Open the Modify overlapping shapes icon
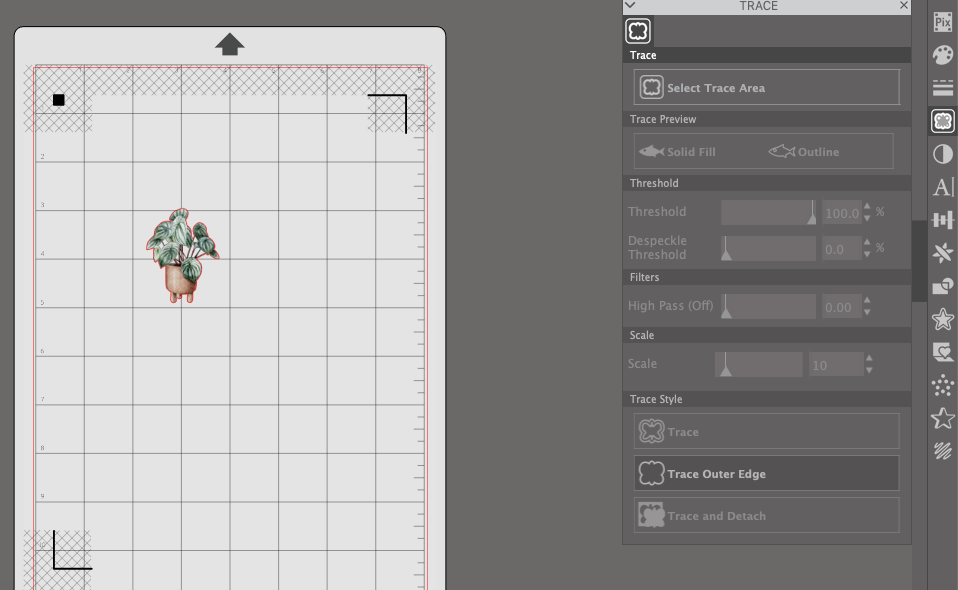 (943, 286)
